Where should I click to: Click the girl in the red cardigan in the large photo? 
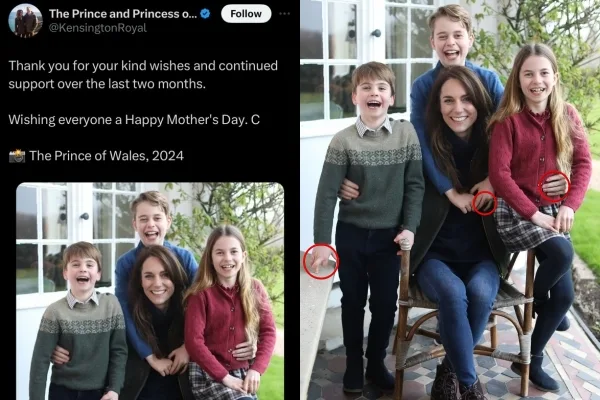click(535, 150)
